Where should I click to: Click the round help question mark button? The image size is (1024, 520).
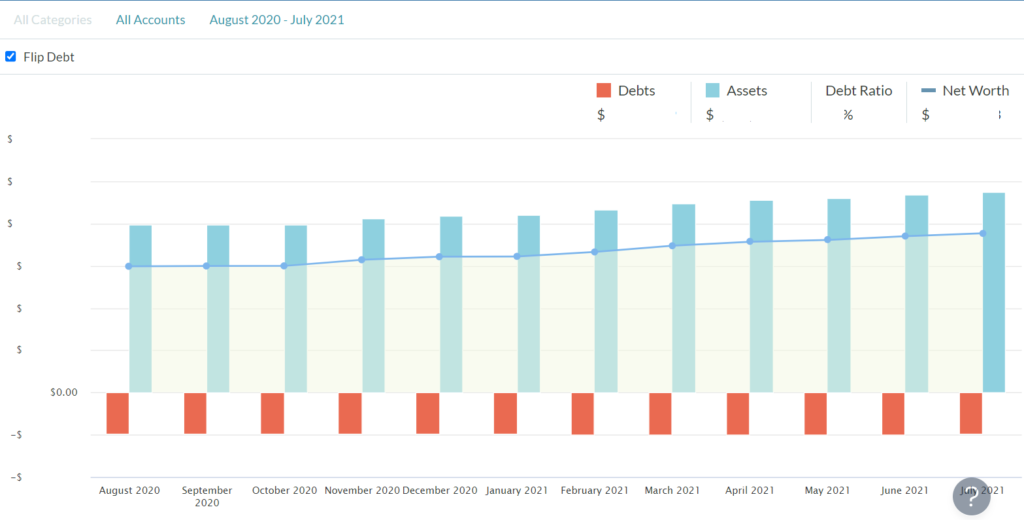(x=972, y=496)
